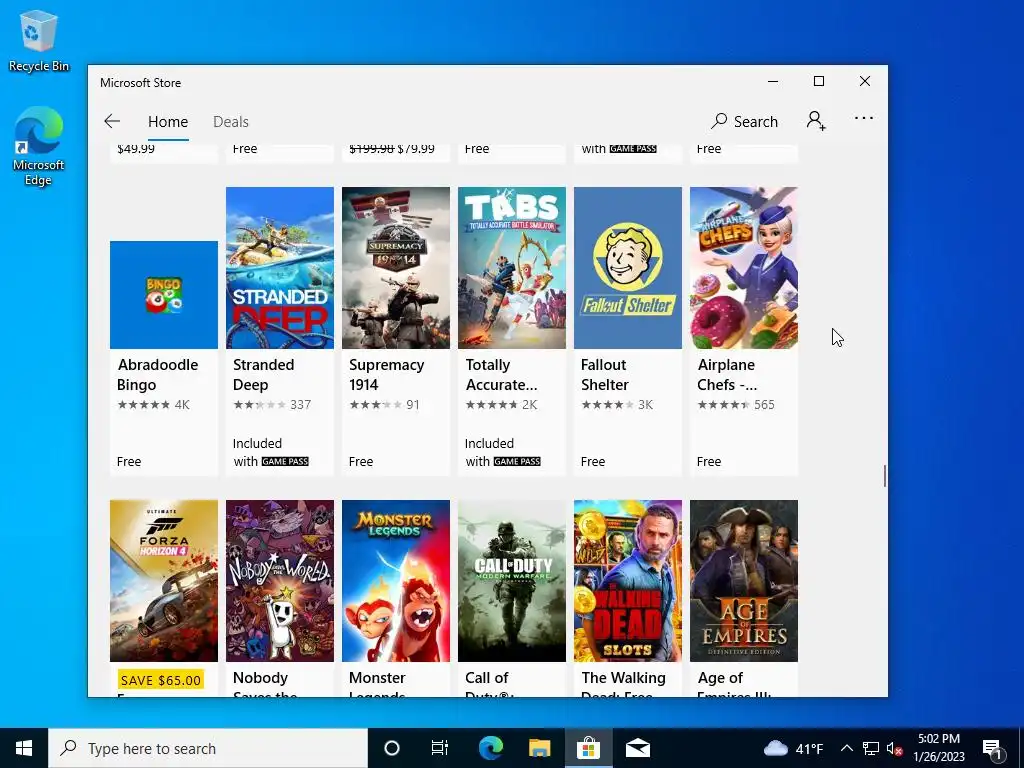Image resolution: width=1024 pixels, height=768 pixels.
Task: Open Microsoft Edge desktop shortcut
Action: [x=39, y=147]
